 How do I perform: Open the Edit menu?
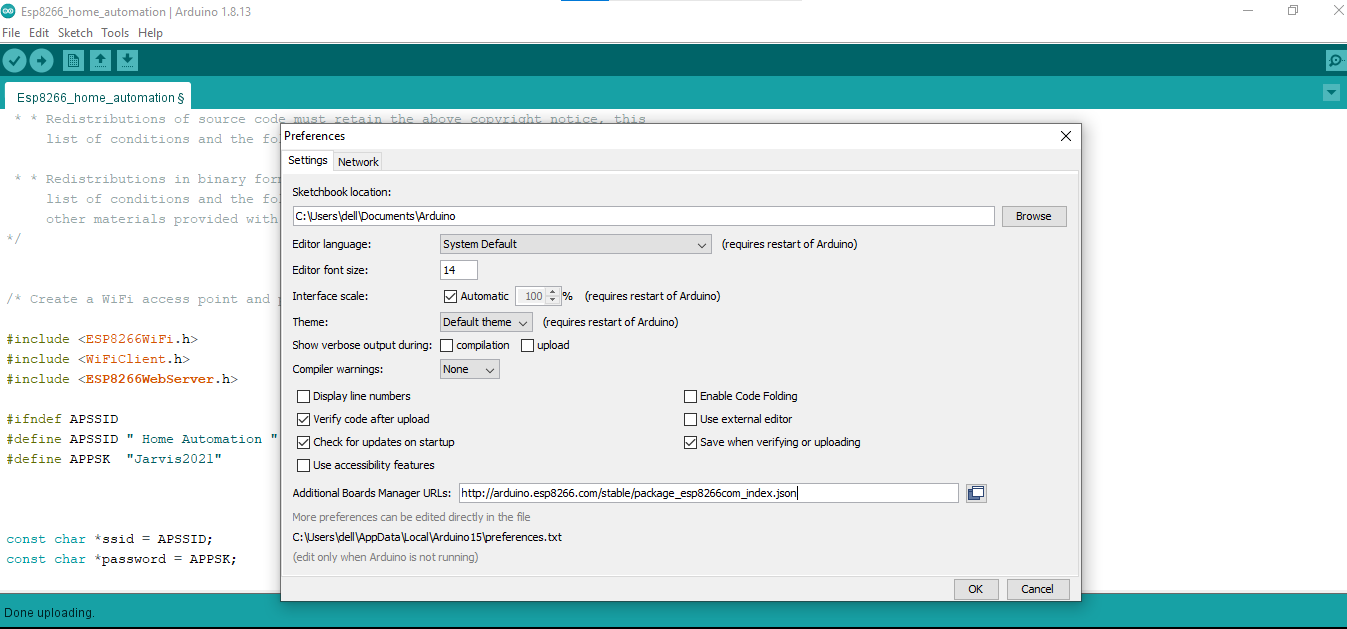pyautogui.click(x=39, y=33)
